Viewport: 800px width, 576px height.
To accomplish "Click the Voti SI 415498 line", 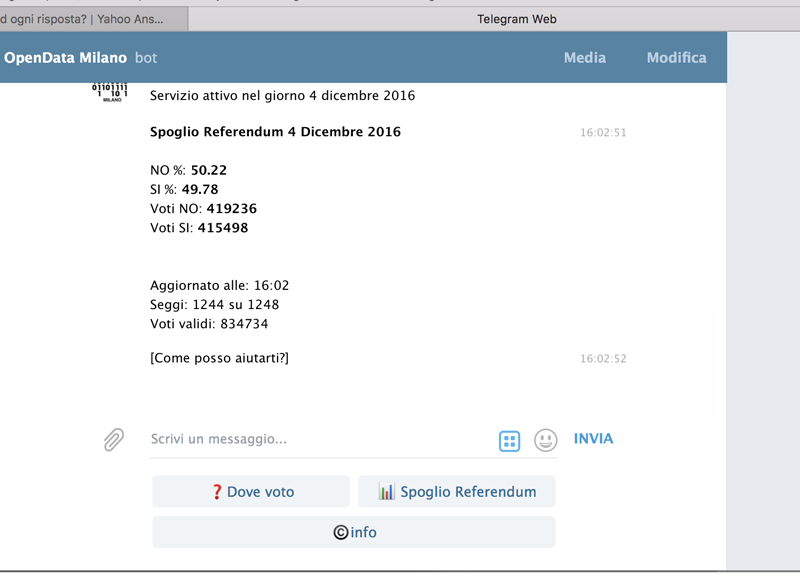I will pos(199,228).
